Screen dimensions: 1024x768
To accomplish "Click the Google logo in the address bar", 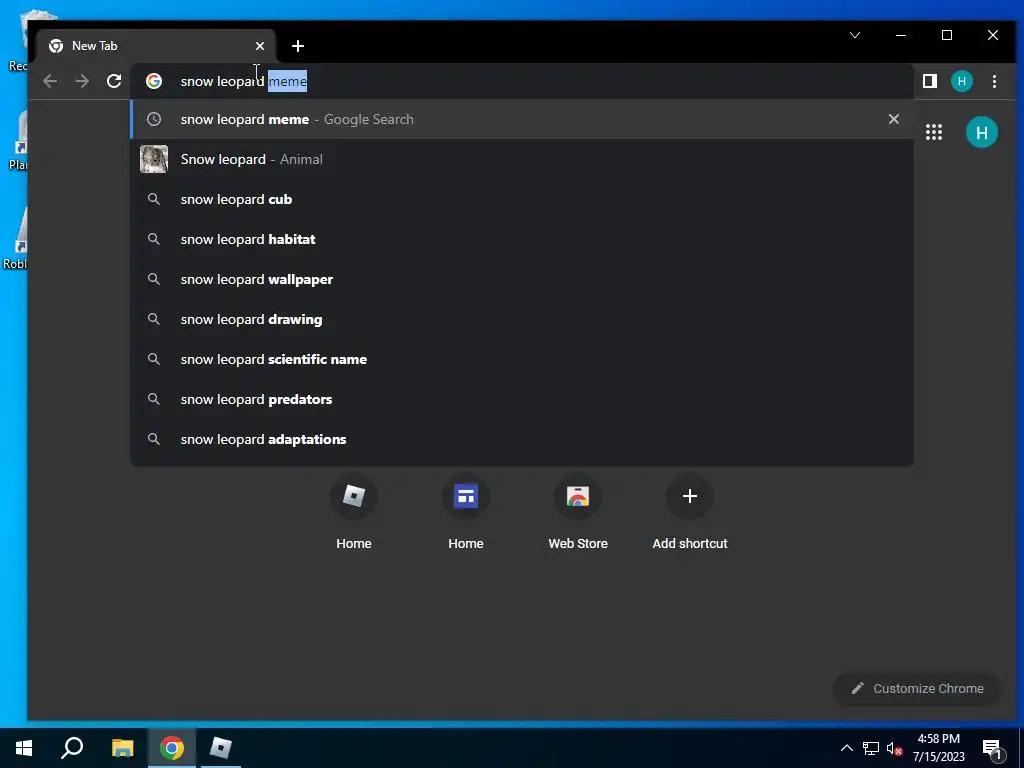I will 154,81.
